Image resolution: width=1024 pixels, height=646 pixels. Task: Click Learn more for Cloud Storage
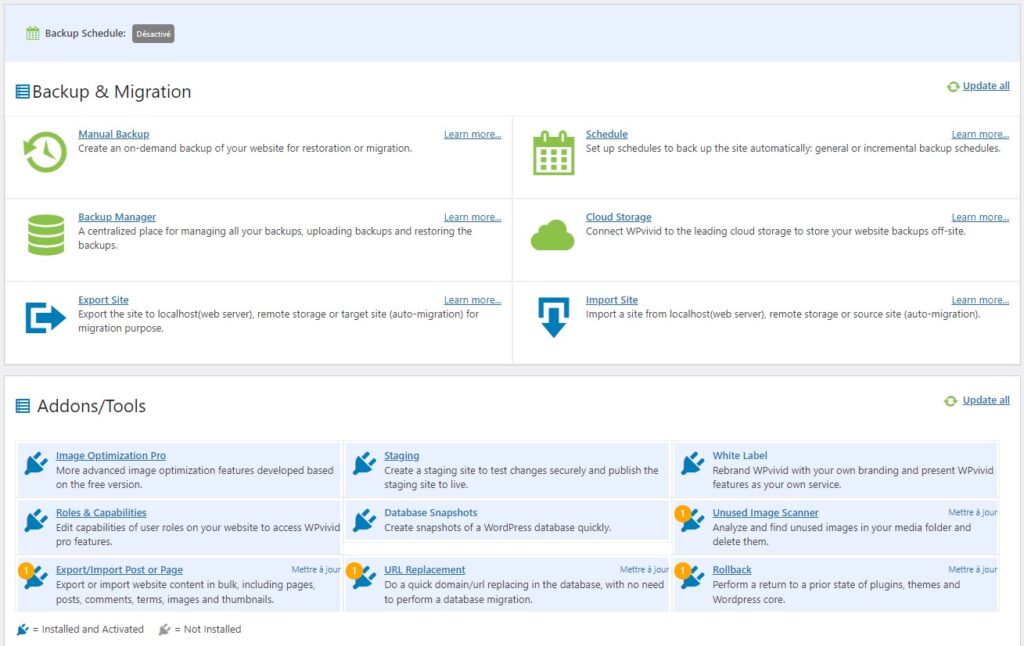point(980,217)
